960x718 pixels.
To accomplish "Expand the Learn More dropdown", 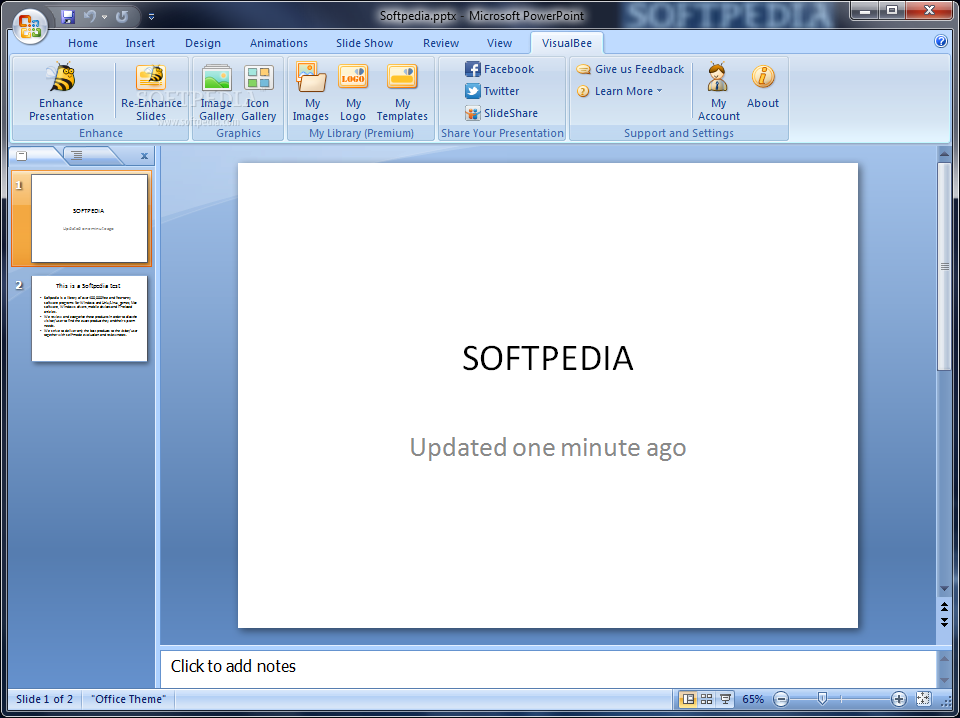I will coord(620,91).
